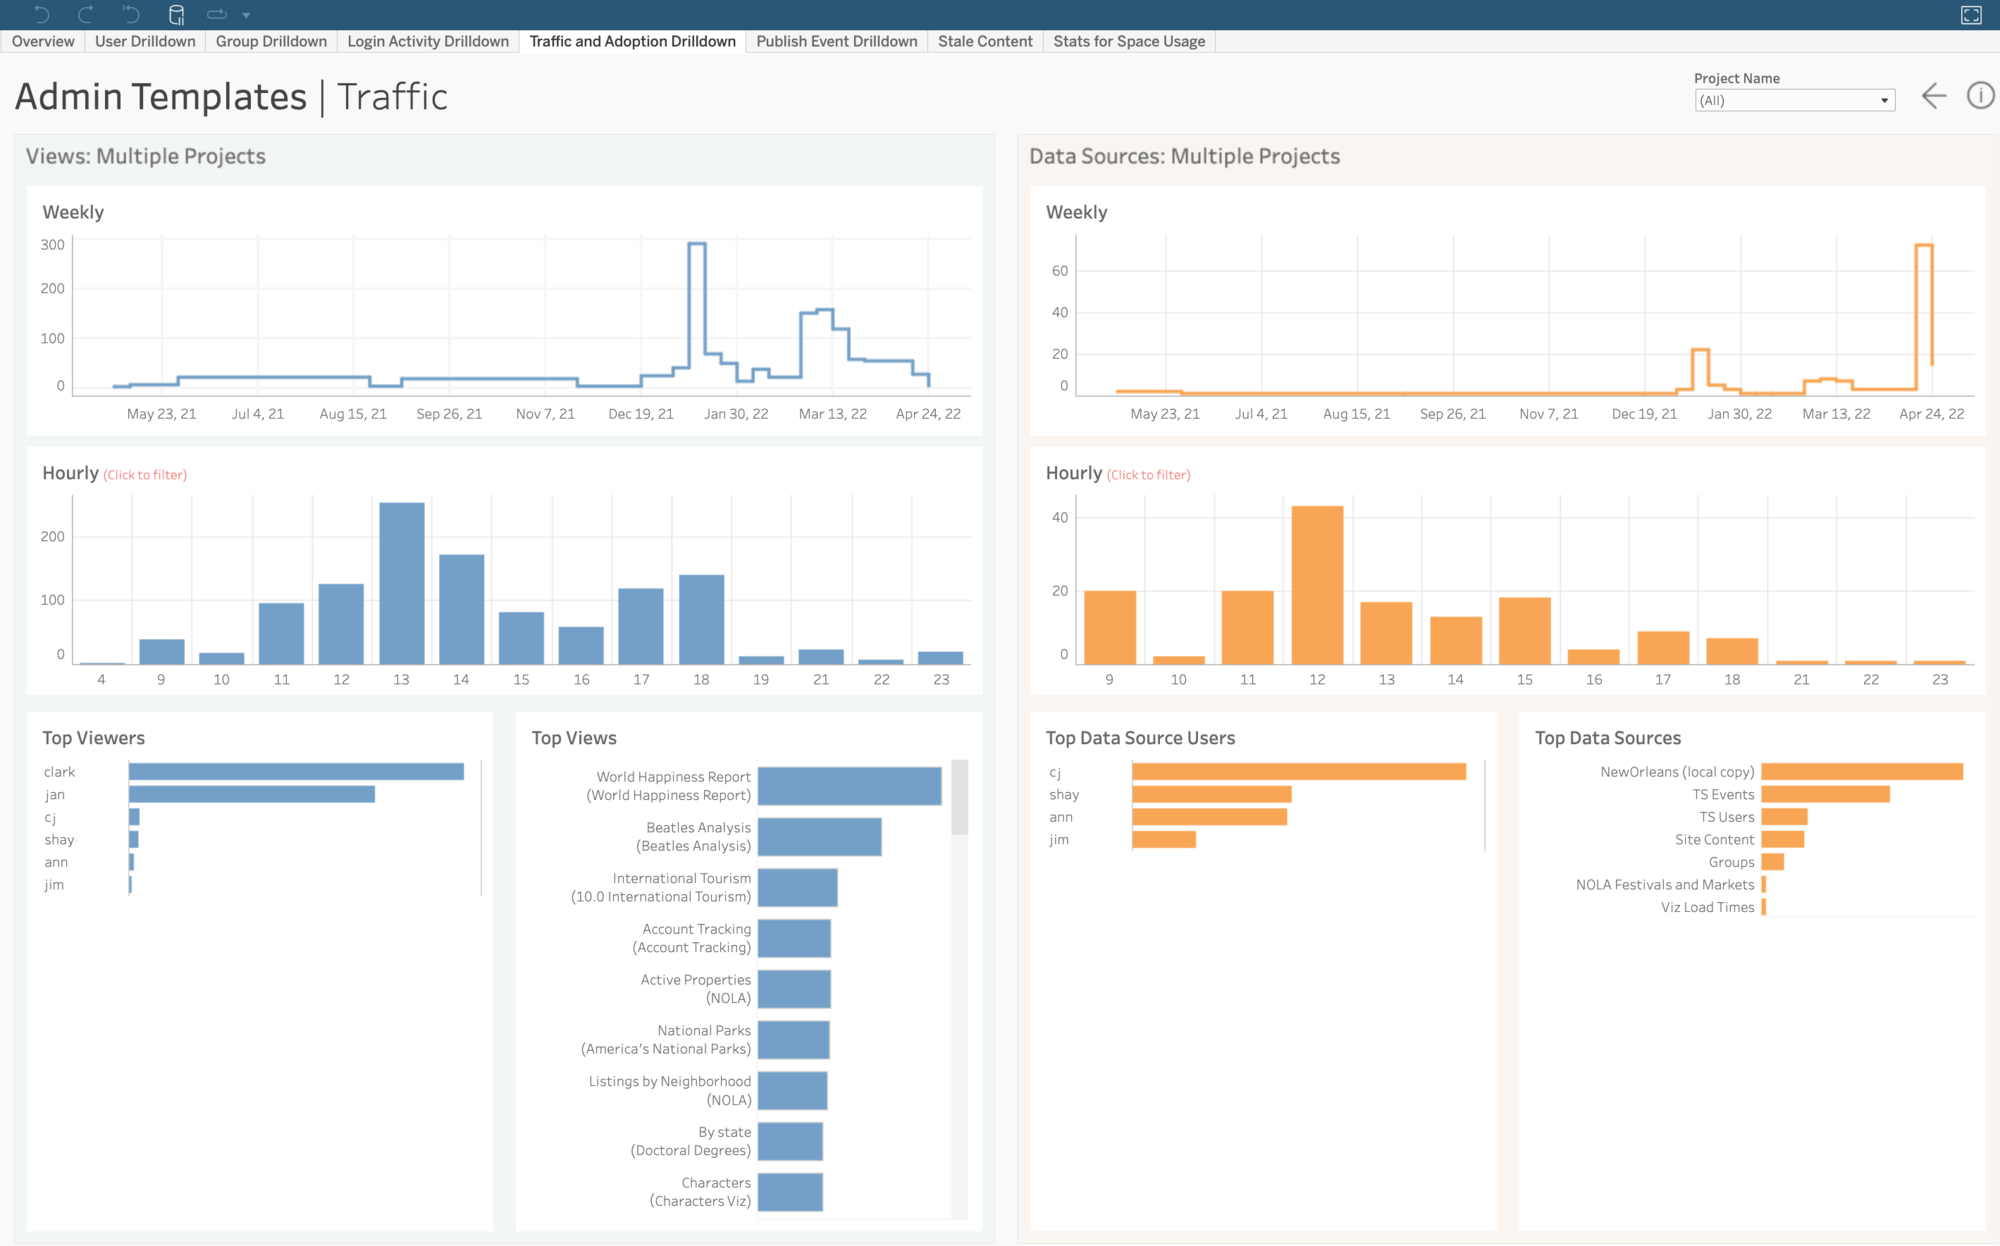Click the Stale Content menu item
2000x1246 pixels.
(987, 40)
